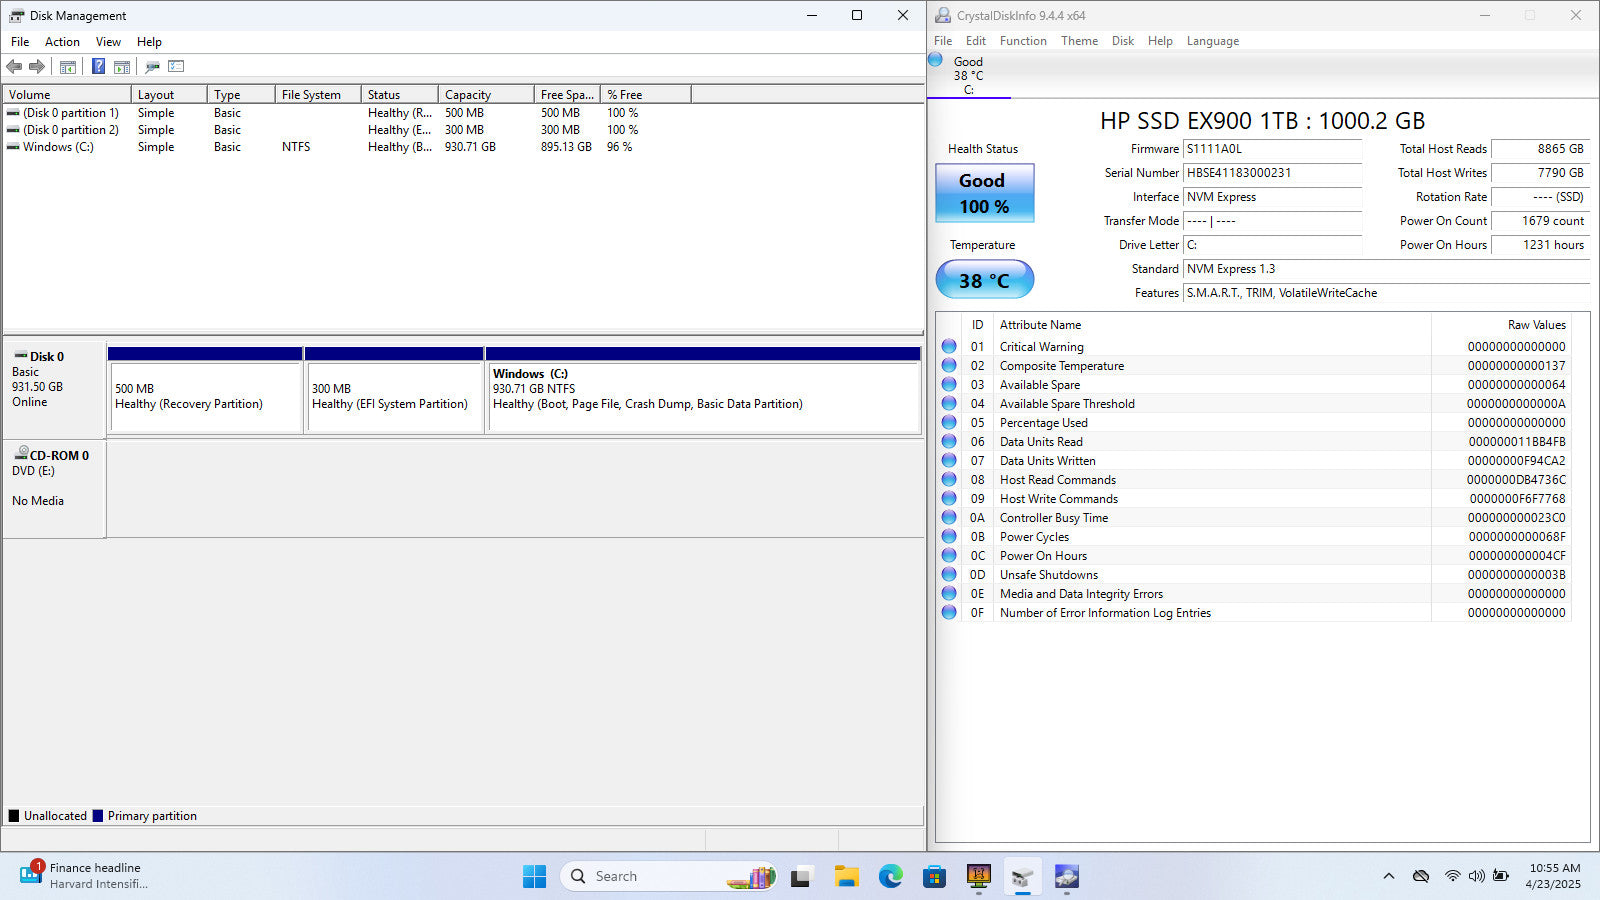The width and height of the screenshot is (1600, 900).
Task: Open the Disk Management View menu
Action: [108, 42]
